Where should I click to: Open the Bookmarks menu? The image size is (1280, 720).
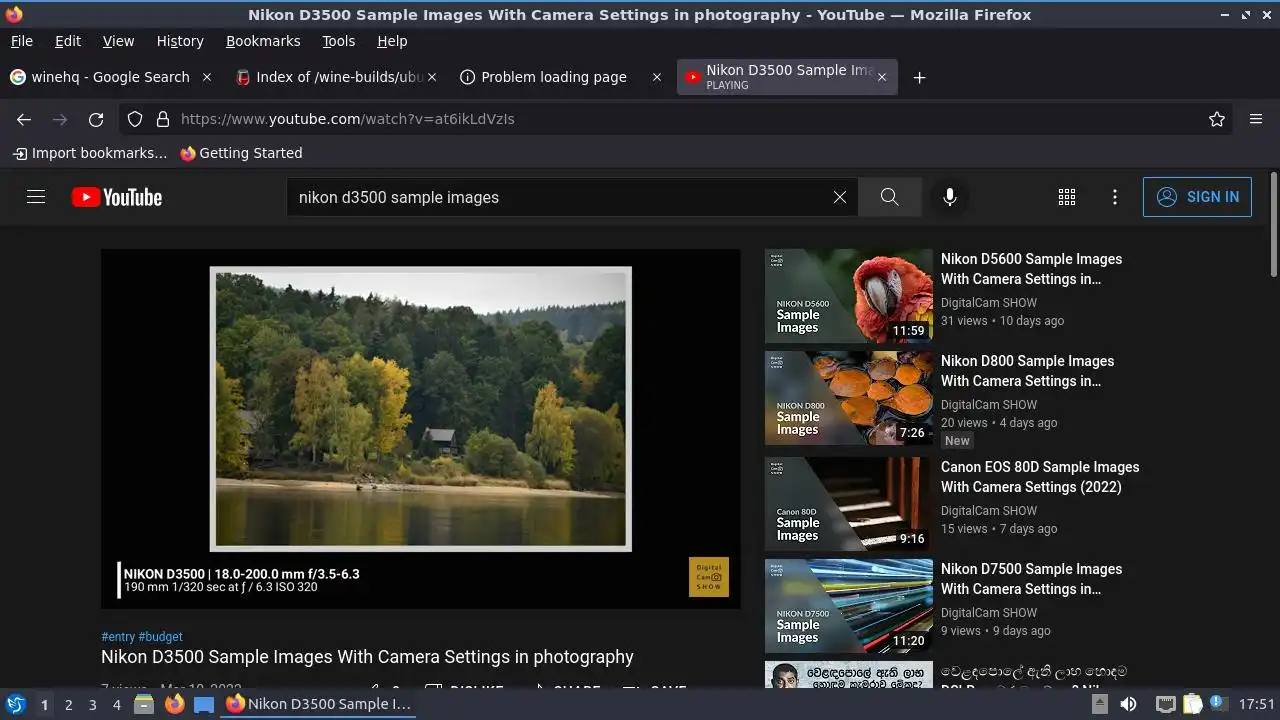[263, 41]
